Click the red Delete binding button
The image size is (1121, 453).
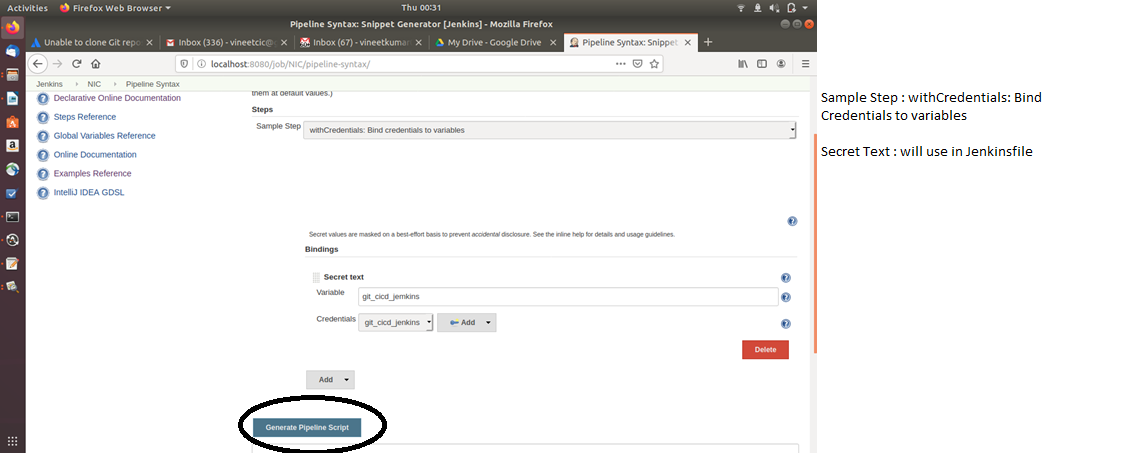(x=765, y=349)
